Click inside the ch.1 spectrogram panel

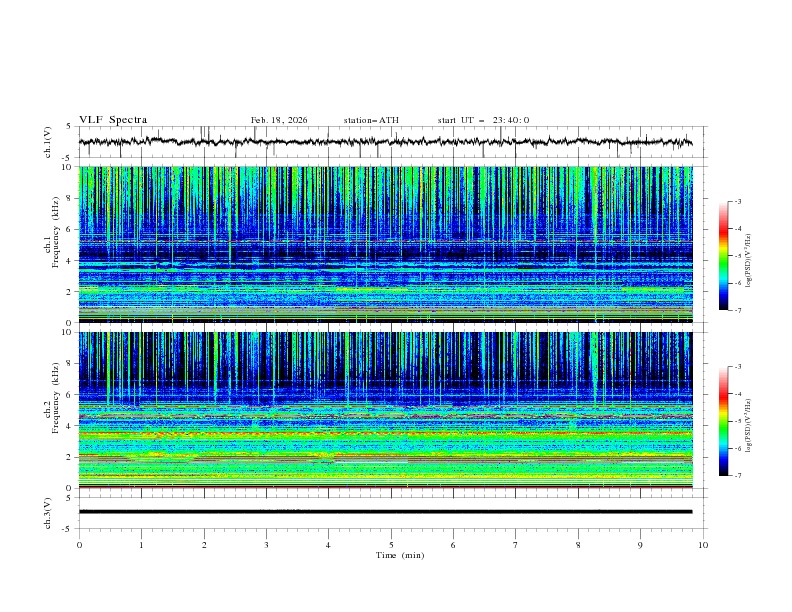(x=390, y=245)
